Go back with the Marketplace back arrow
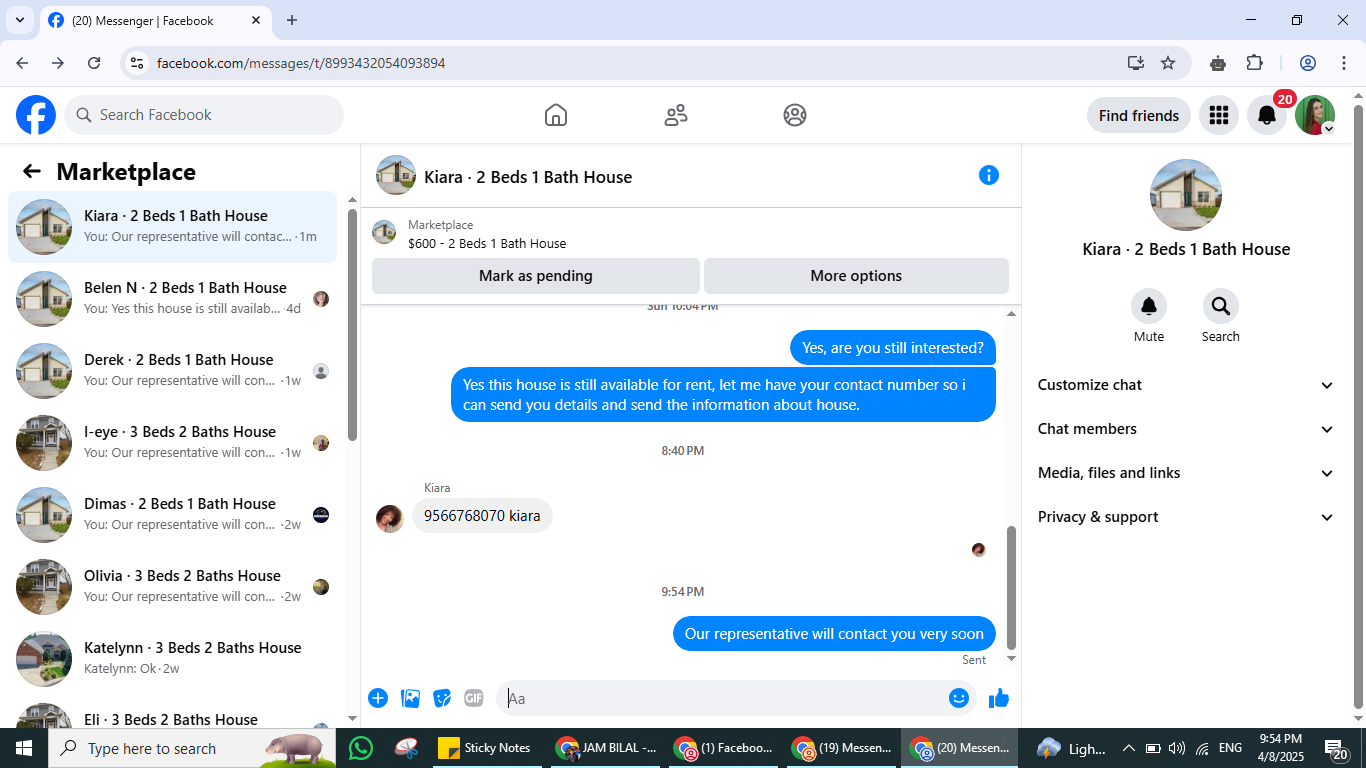This screenshot has width=1366, height=768. coord(32,171)
